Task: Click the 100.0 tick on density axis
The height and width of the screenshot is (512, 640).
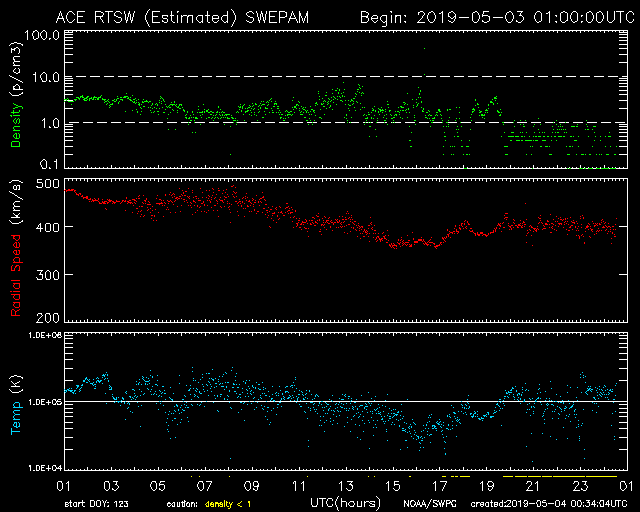Action: (x=42, y=34)
